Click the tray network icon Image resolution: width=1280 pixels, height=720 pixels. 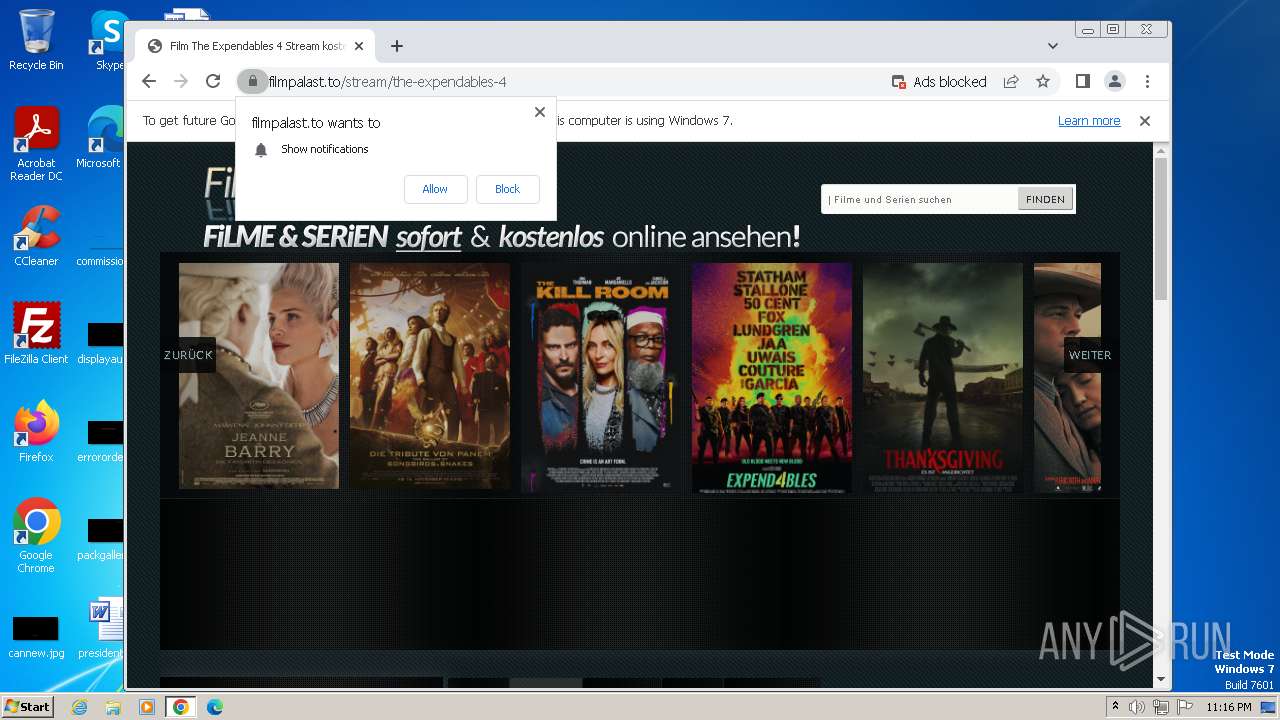[x=1160, y=707]
